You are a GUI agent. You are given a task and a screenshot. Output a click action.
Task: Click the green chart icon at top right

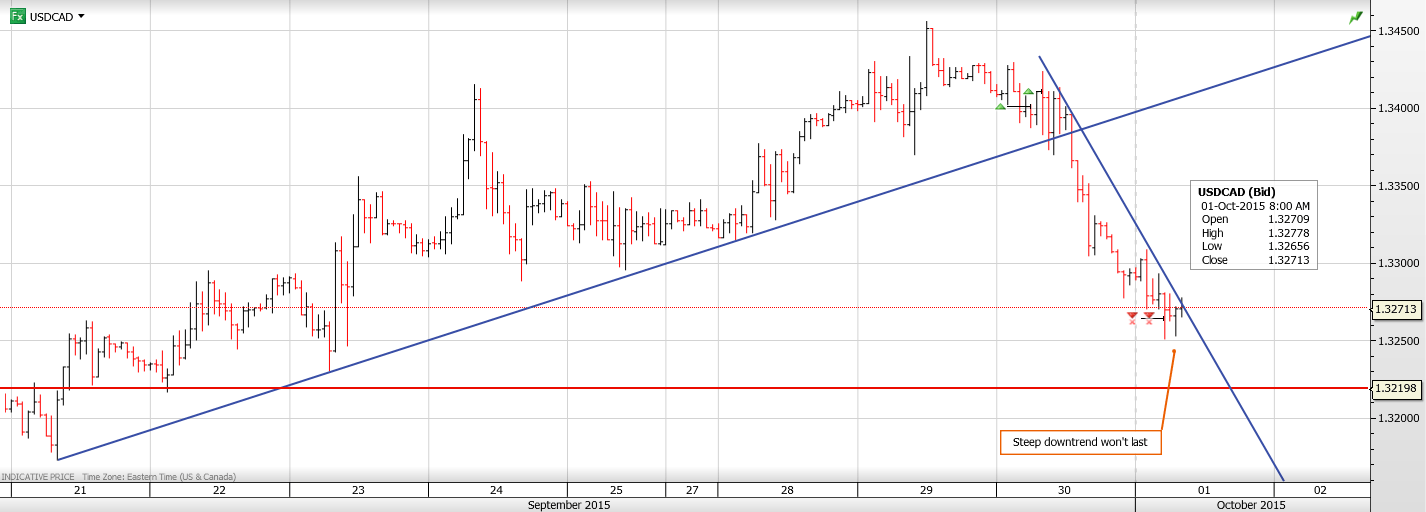tap(1355, 17)
